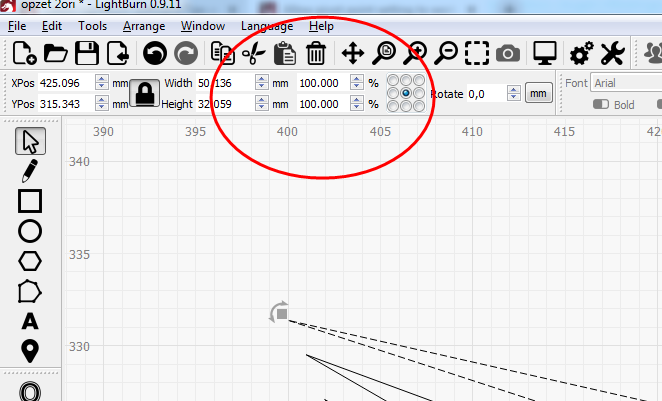Open the Language menu

(267, 26)
